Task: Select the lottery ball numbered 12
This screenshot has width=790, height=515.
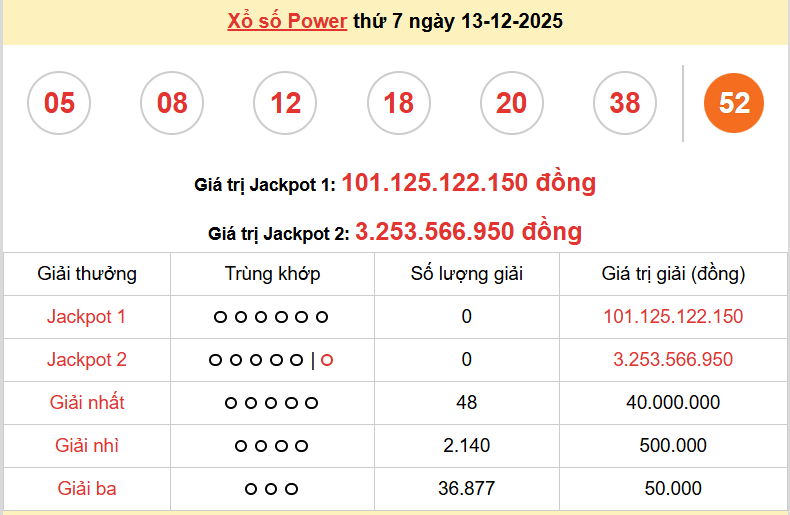Action: (285, 103)
